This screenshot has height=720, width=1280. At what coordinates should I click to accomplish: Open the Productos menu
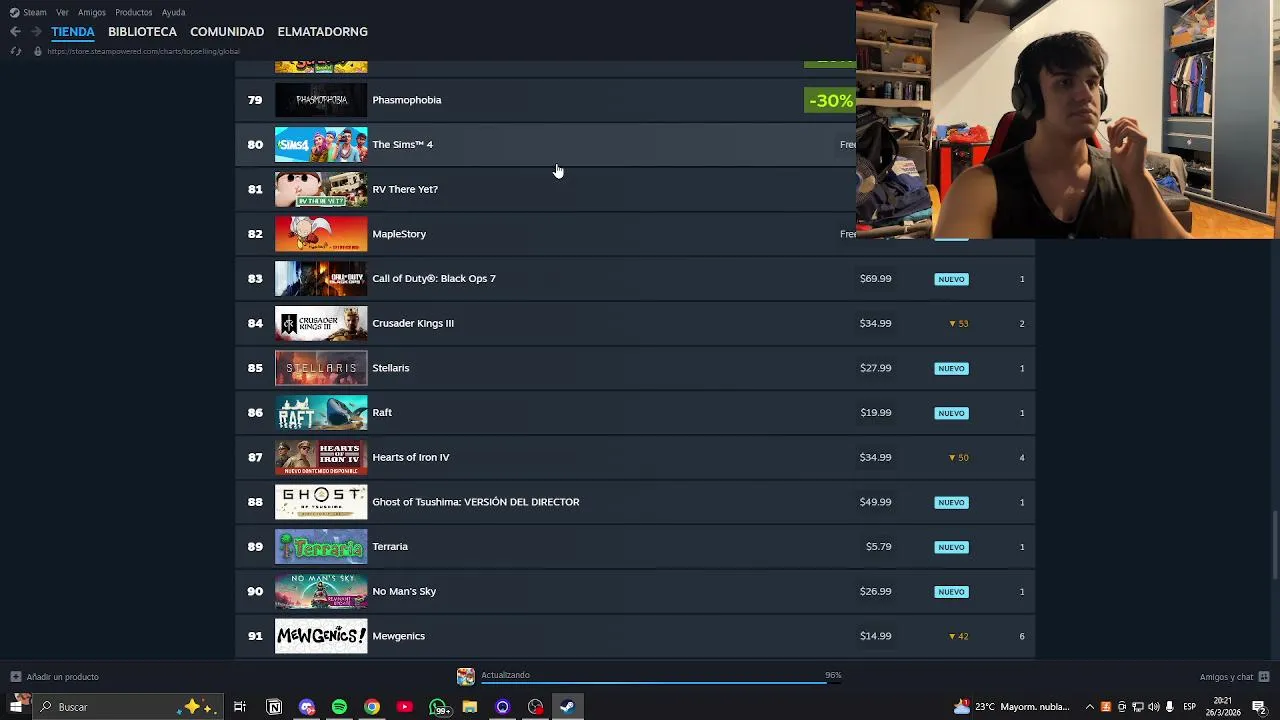134,12
